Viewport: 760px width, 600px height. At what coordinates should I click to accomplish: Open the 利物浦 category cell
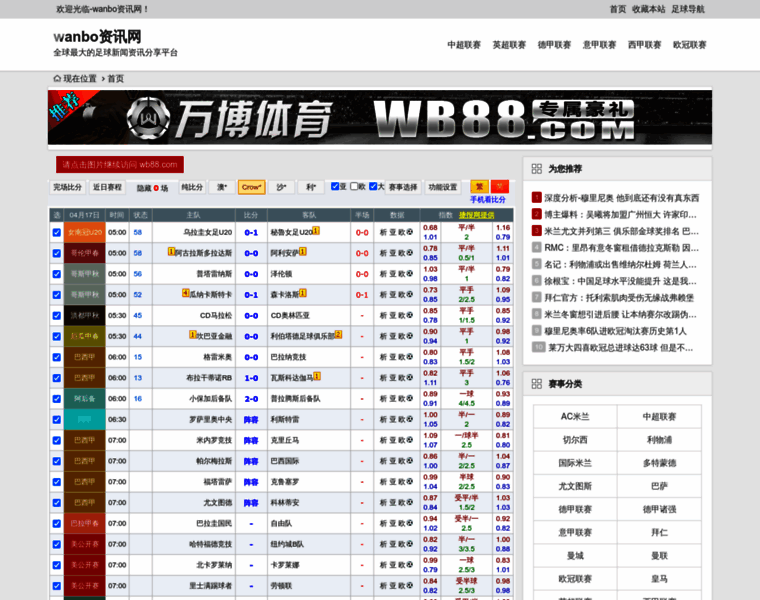(659, 440)
